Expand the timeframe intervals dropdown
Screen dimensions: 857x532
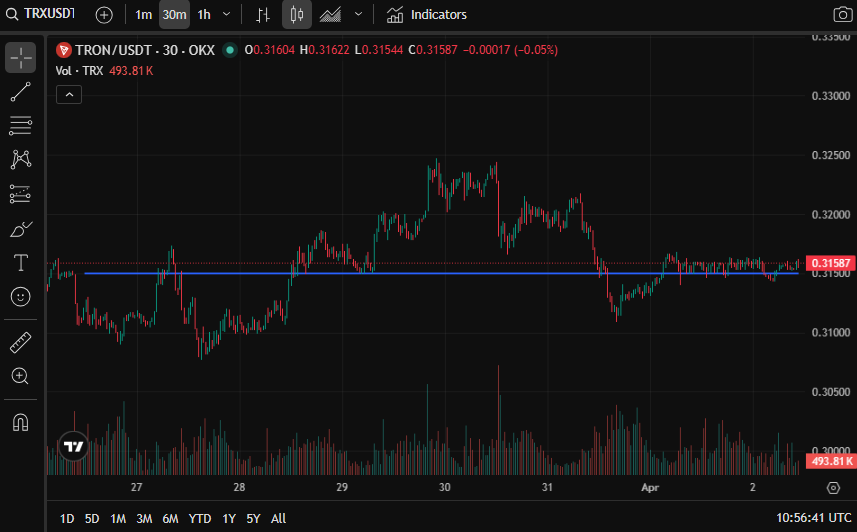(x=227, y=14)
